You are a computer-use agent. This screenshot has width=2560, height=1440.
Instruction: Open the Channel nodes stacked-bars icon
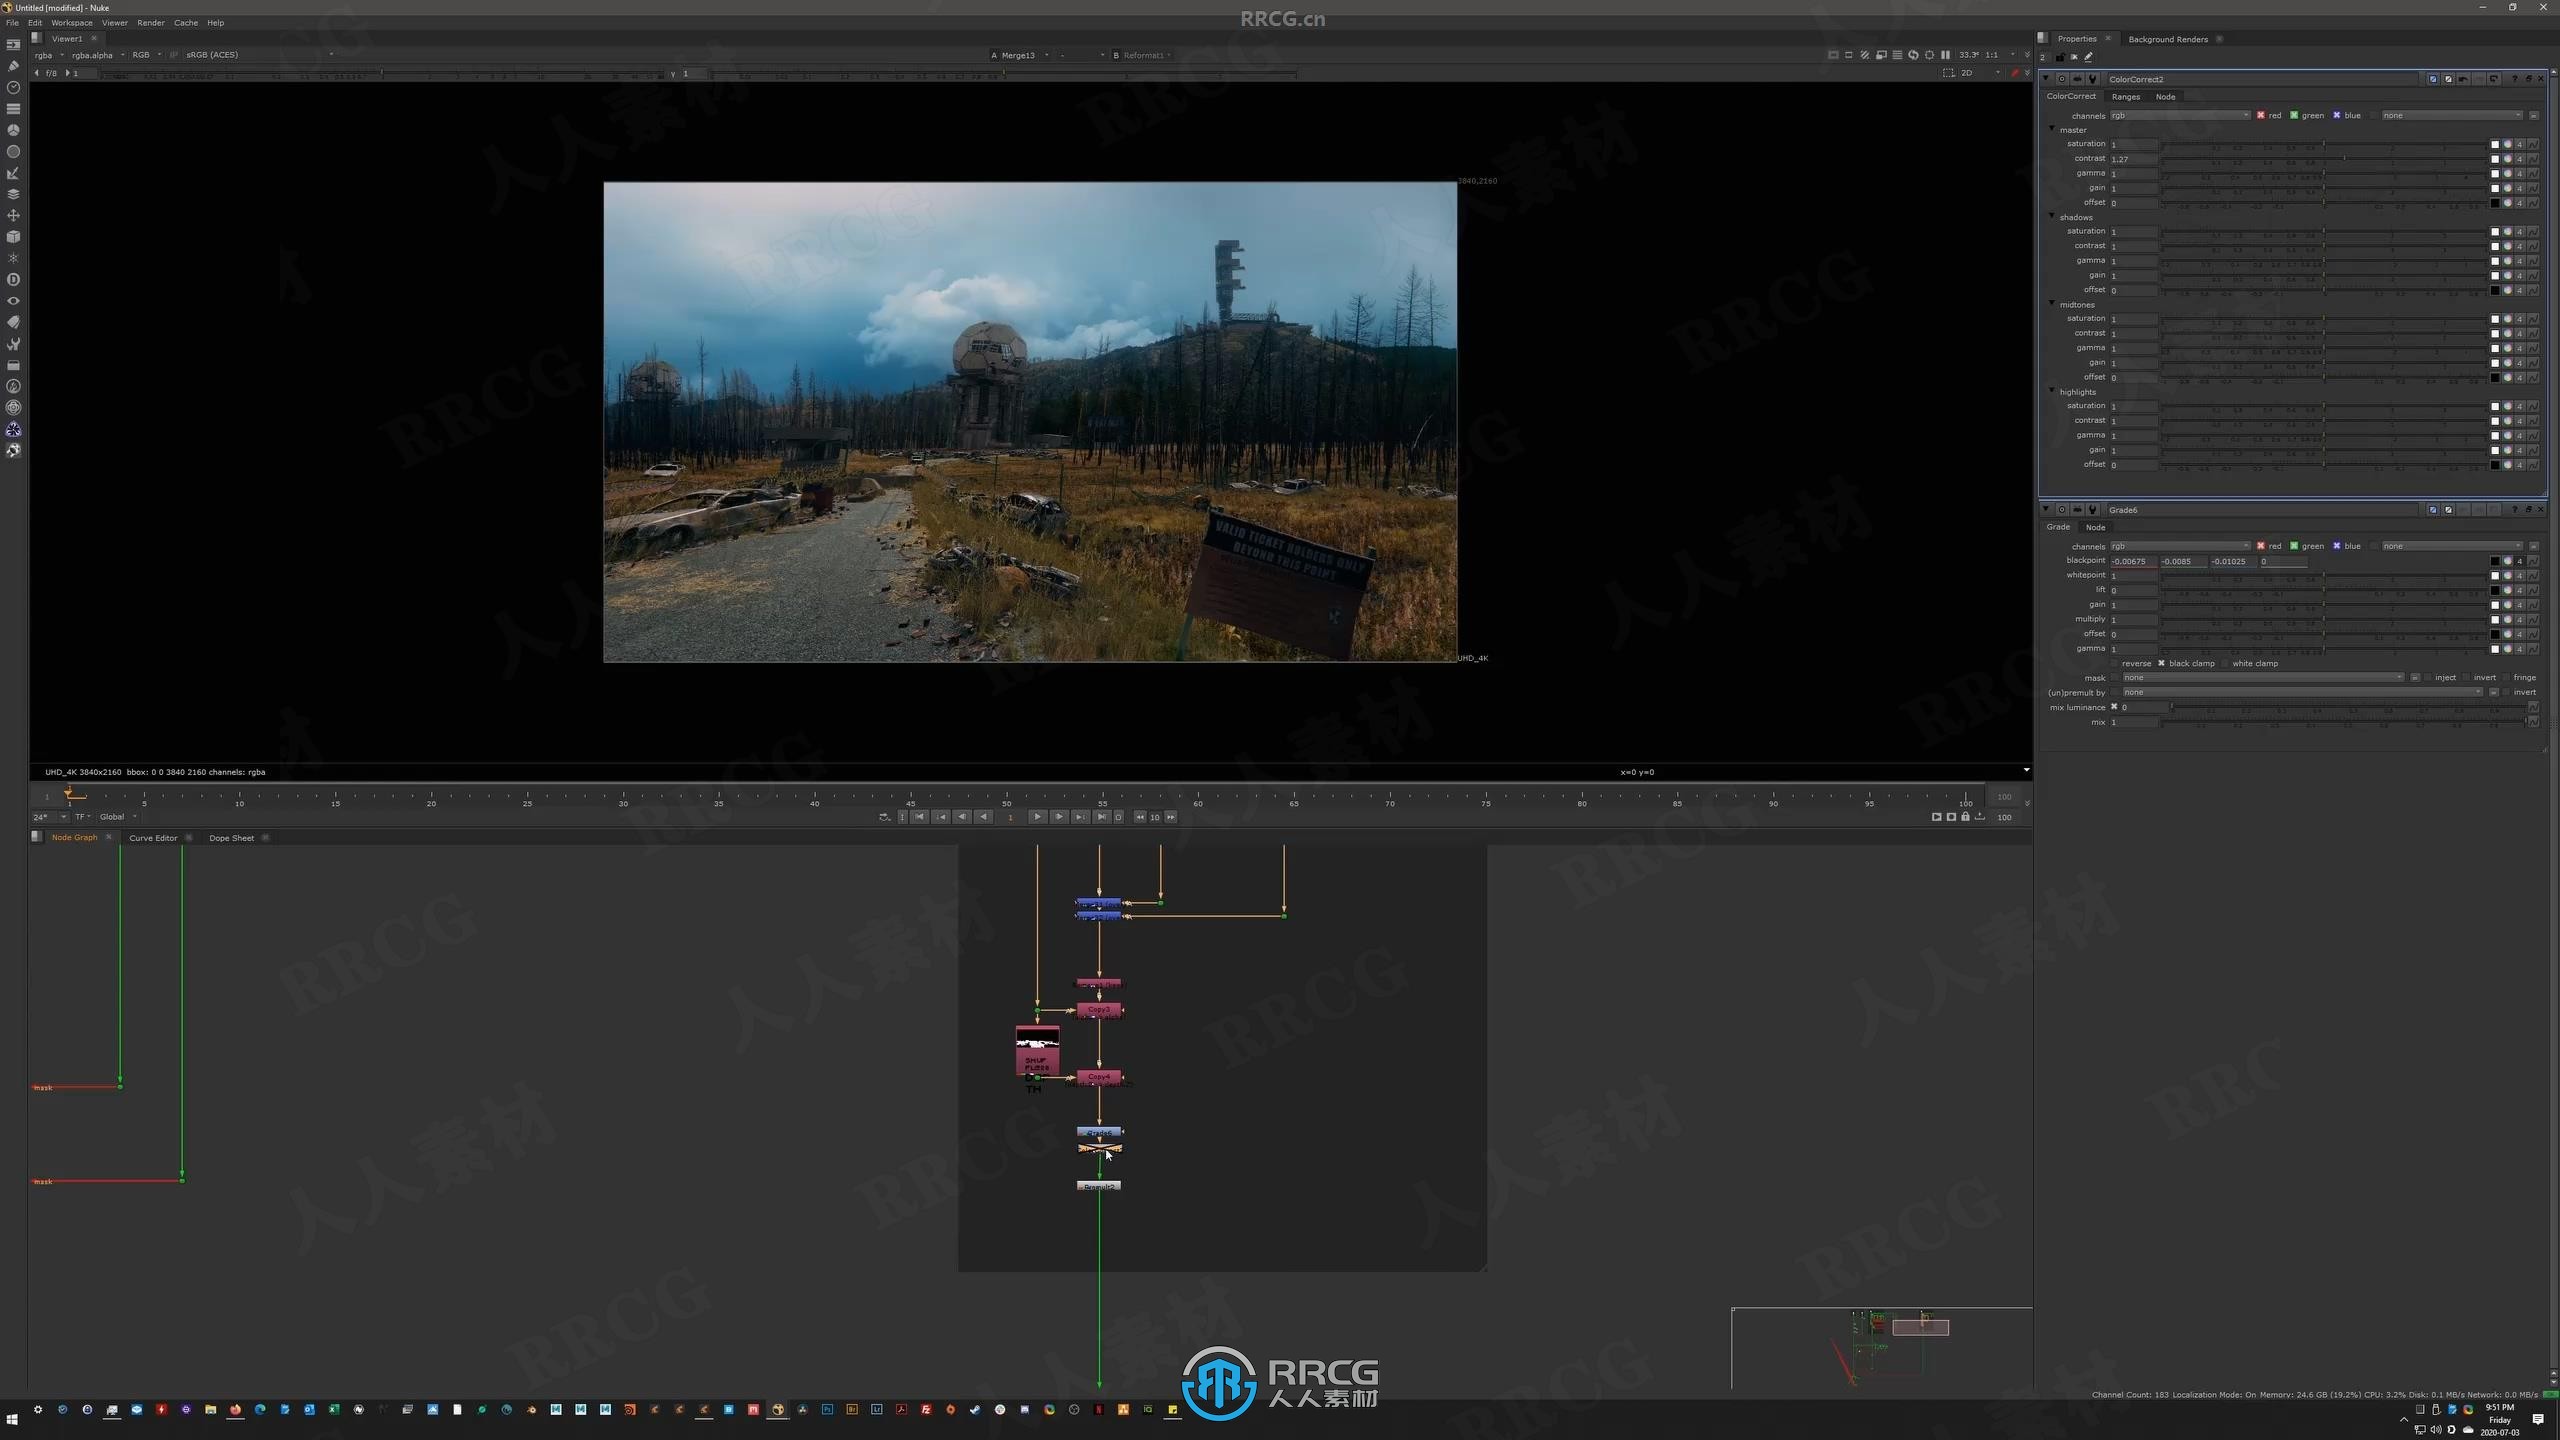(x=13, y=108)
